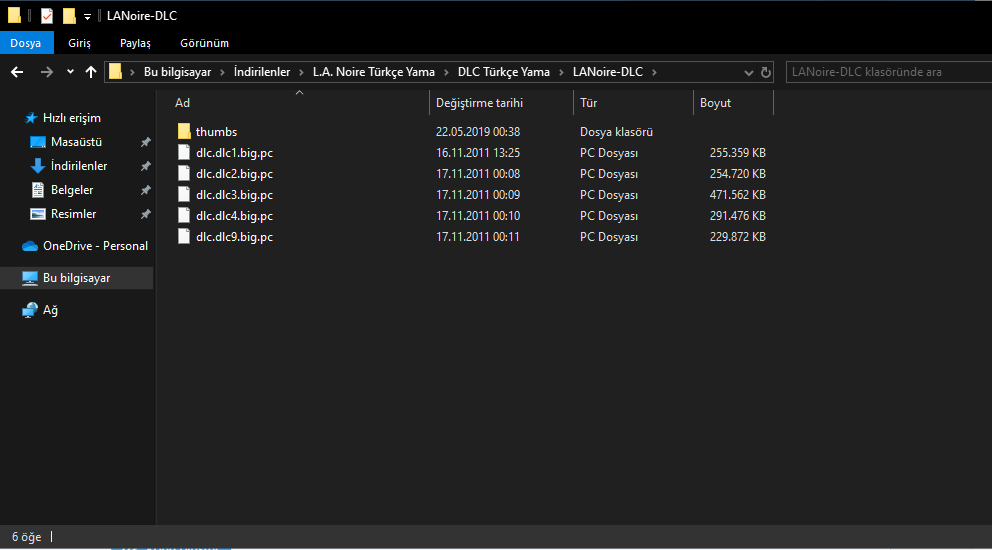Click the İndirilenler breadcrumb

coord(262,72)
